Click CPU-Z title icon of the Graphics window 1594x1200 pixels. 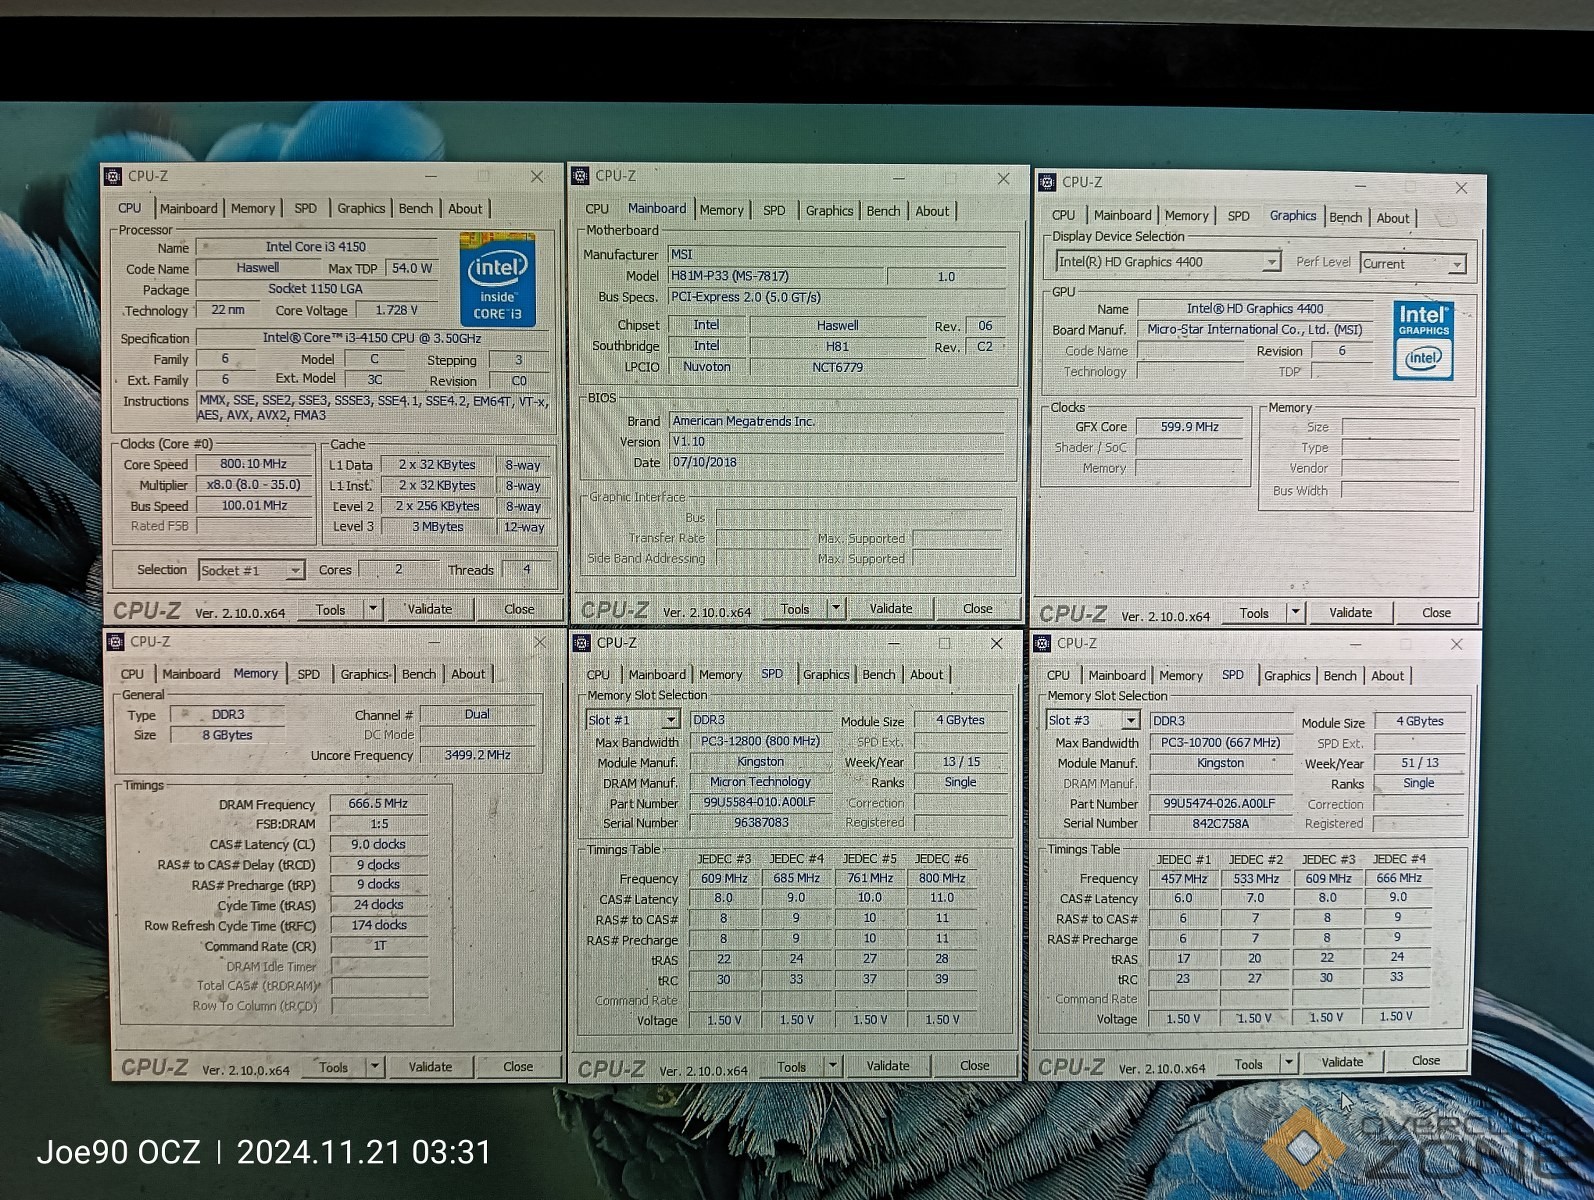tap(1047, 182)
